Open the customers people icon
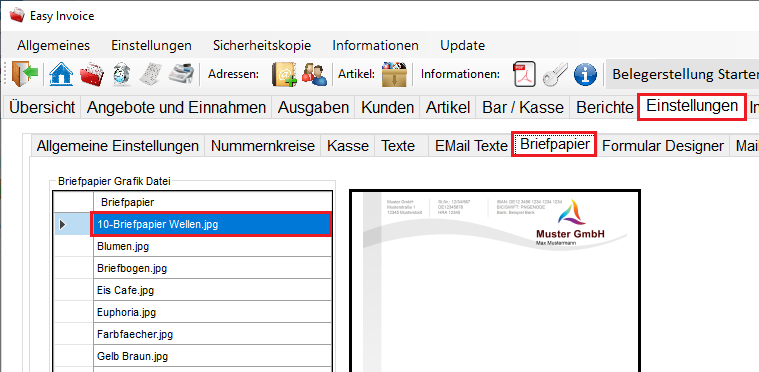 pos(315,74)
